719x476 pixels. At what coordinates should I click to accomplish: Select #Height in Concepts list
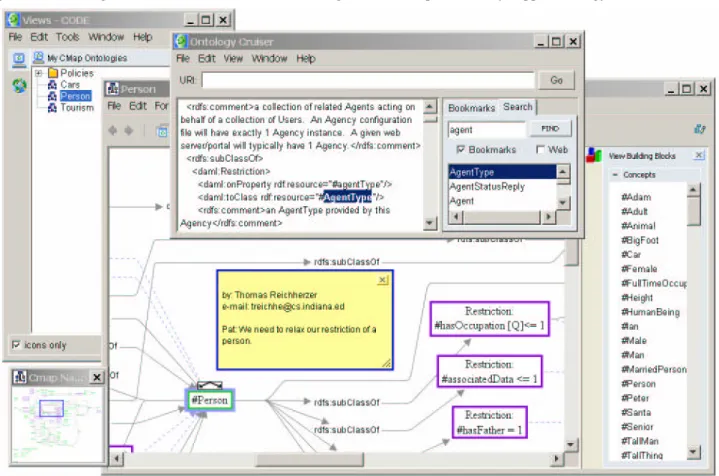click(637, 298)
